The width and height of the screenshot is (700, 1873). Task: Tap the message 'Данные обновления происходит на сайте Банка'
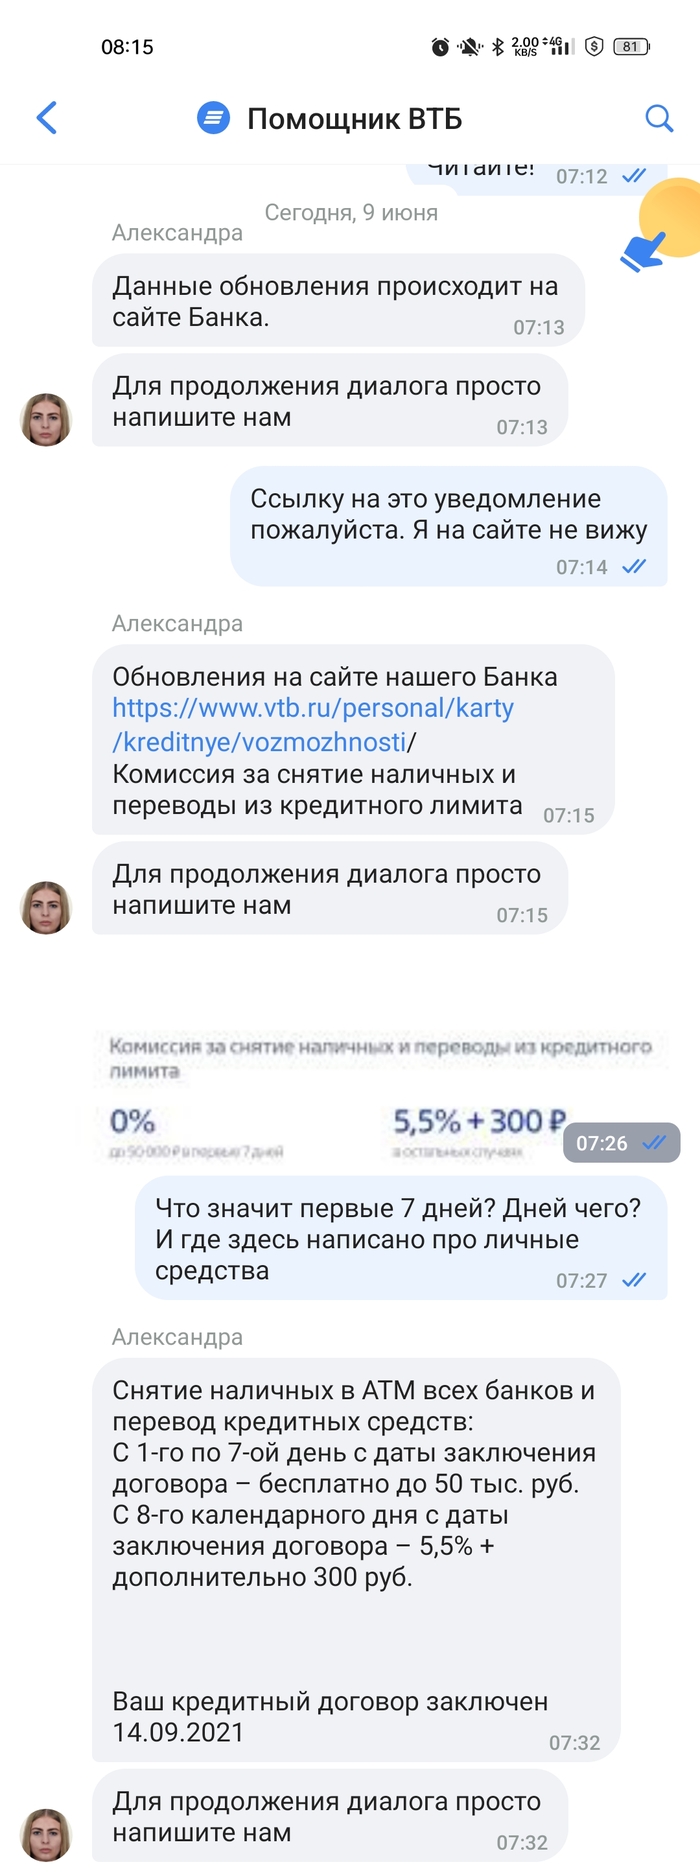point(337,301)
